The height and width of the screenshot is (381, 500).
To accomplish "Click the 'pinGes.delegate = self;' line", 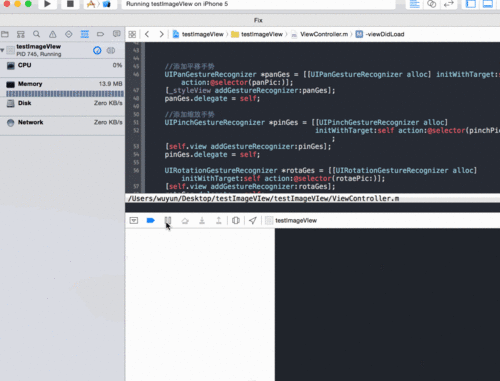I will point(212,155).
